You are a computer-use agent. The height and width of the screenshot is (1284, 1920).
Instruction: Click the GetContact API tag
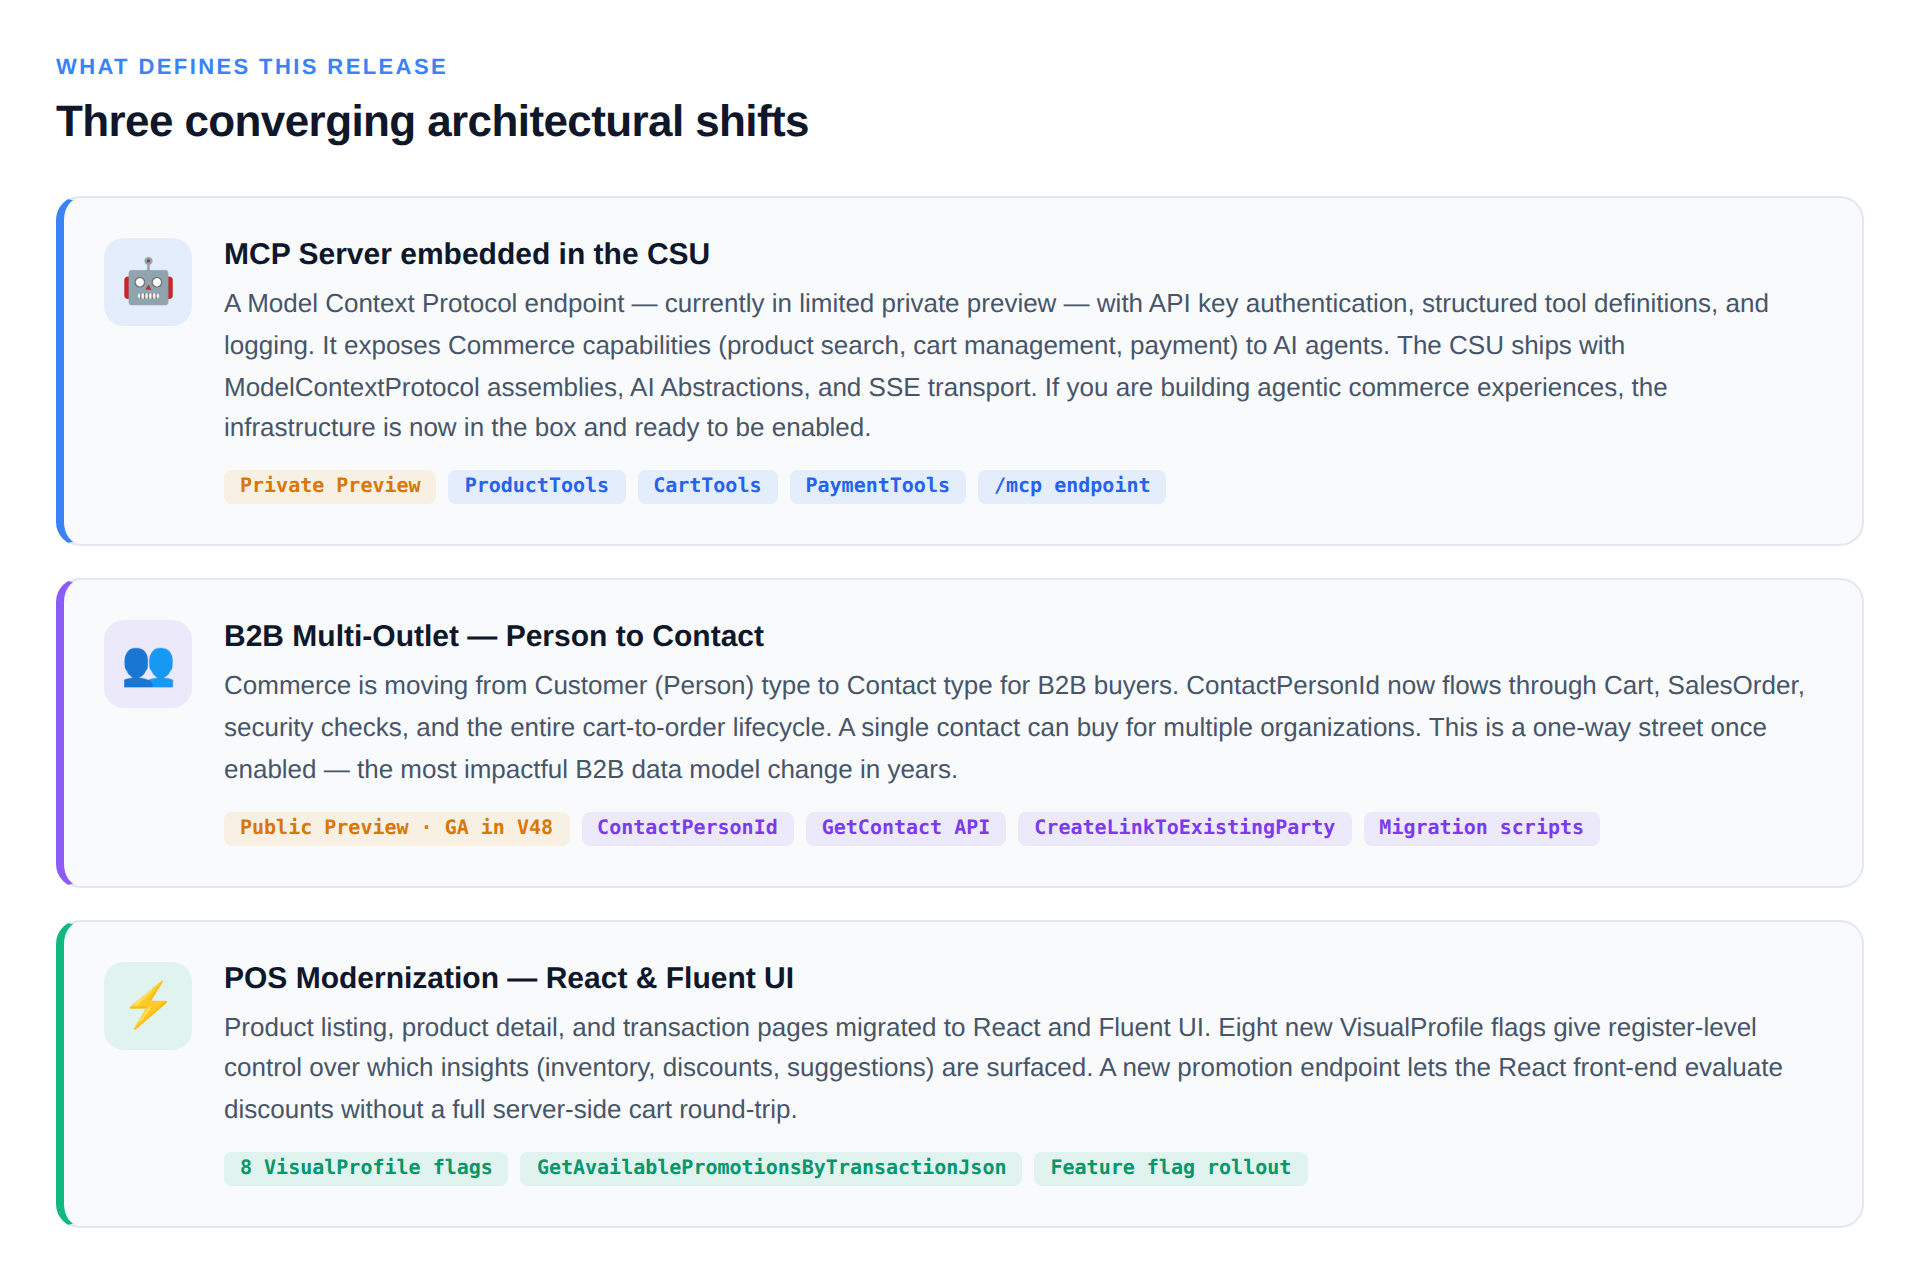click(906, 828)
